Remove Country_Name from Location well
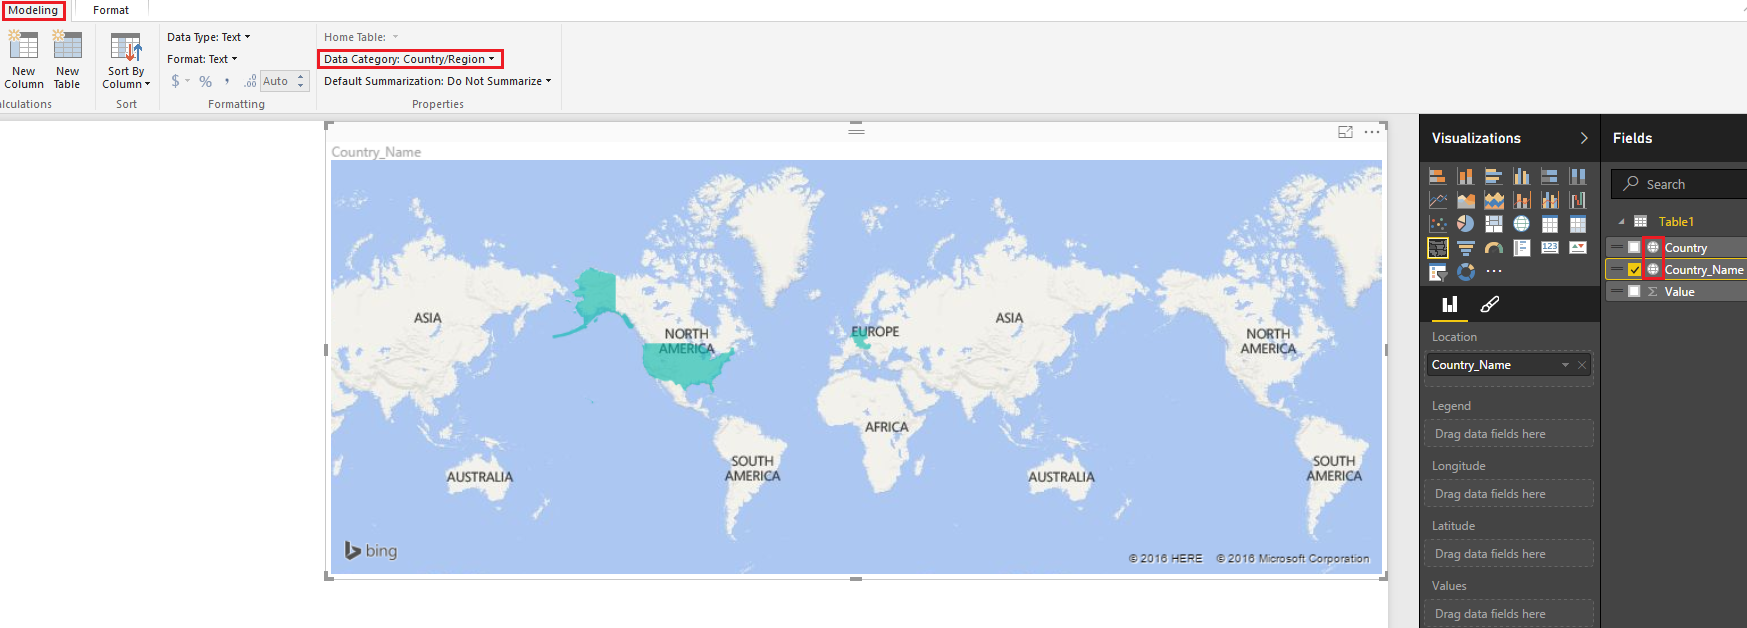 click(x=1582, y=365)
